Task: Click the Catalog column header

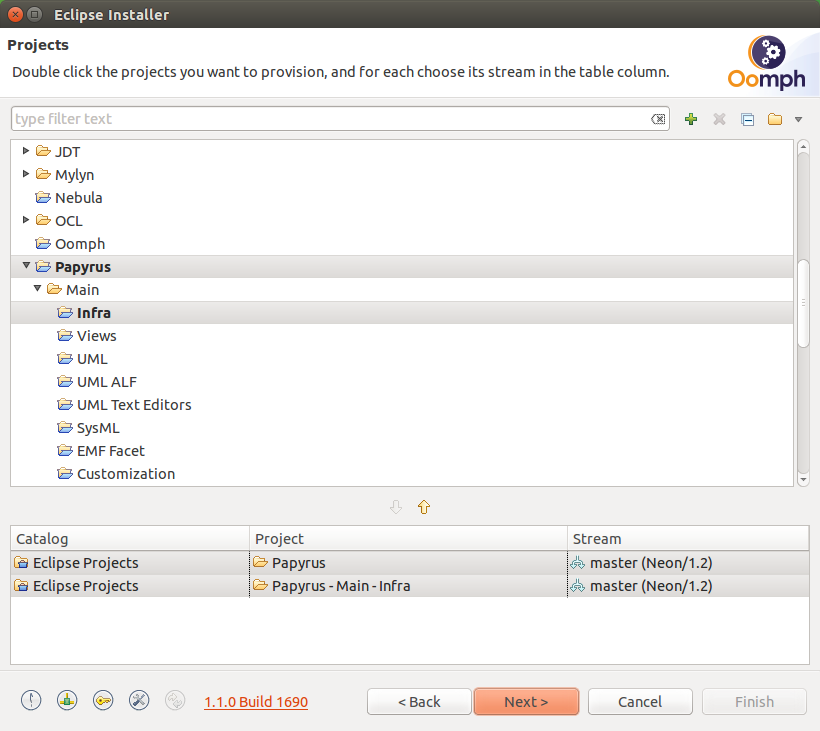Action: click(x=130, y=539)
